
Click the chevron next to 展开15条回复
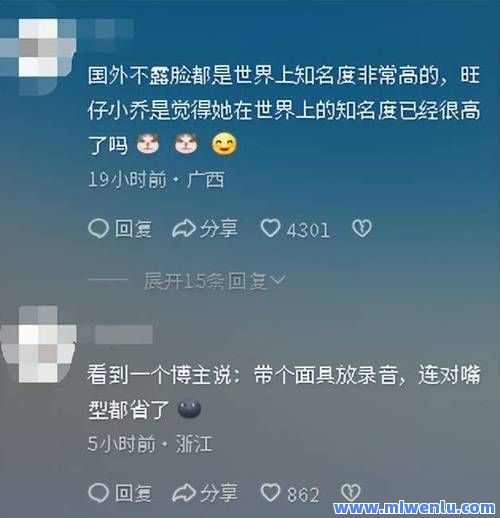(278, 281)
